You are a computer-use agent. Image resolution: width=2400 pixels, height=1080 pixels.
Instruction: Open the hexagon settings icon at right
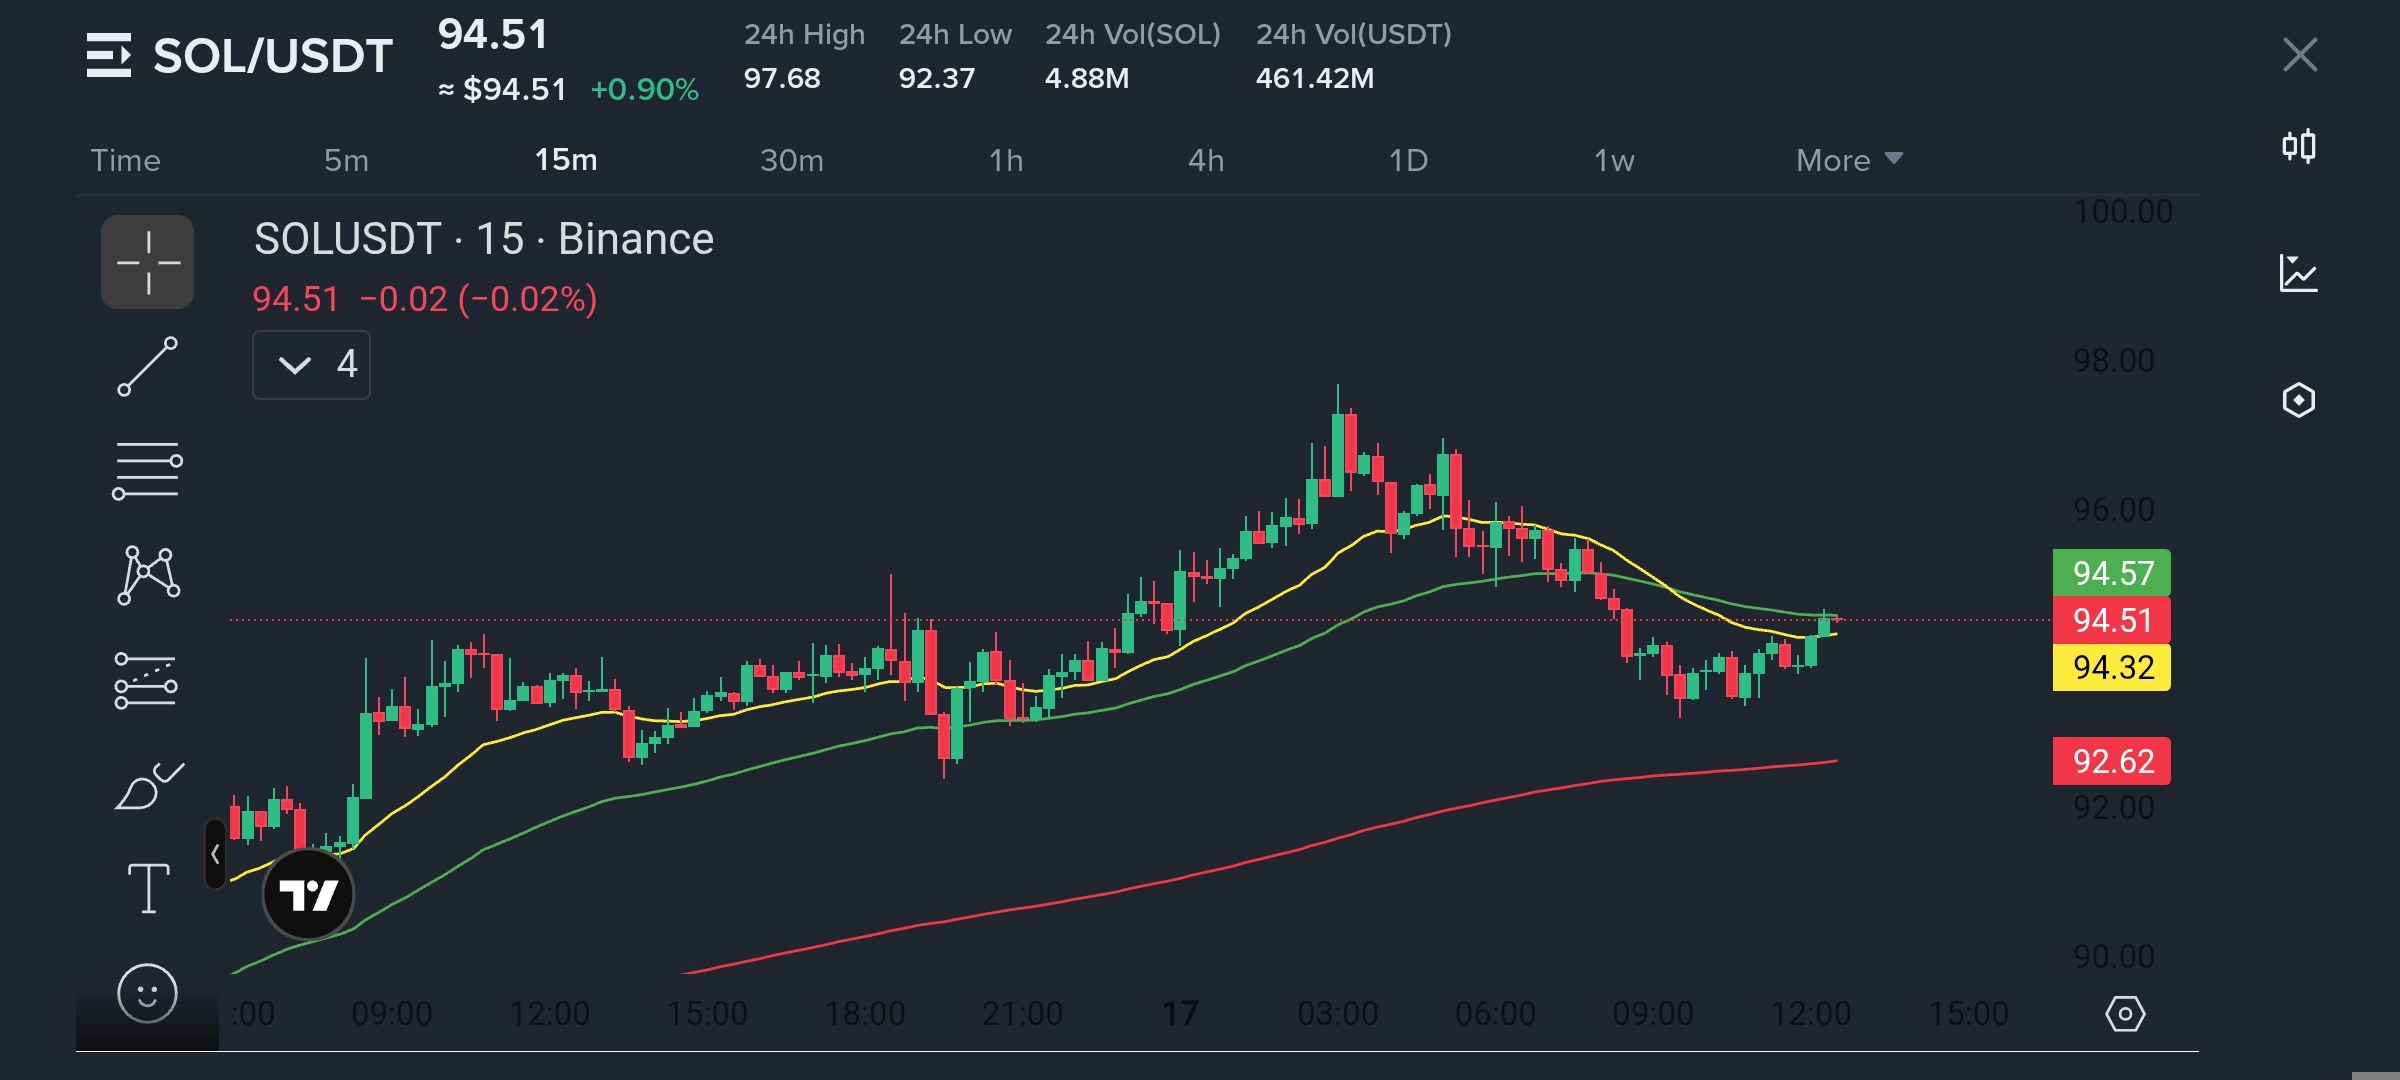[2298, 400]
